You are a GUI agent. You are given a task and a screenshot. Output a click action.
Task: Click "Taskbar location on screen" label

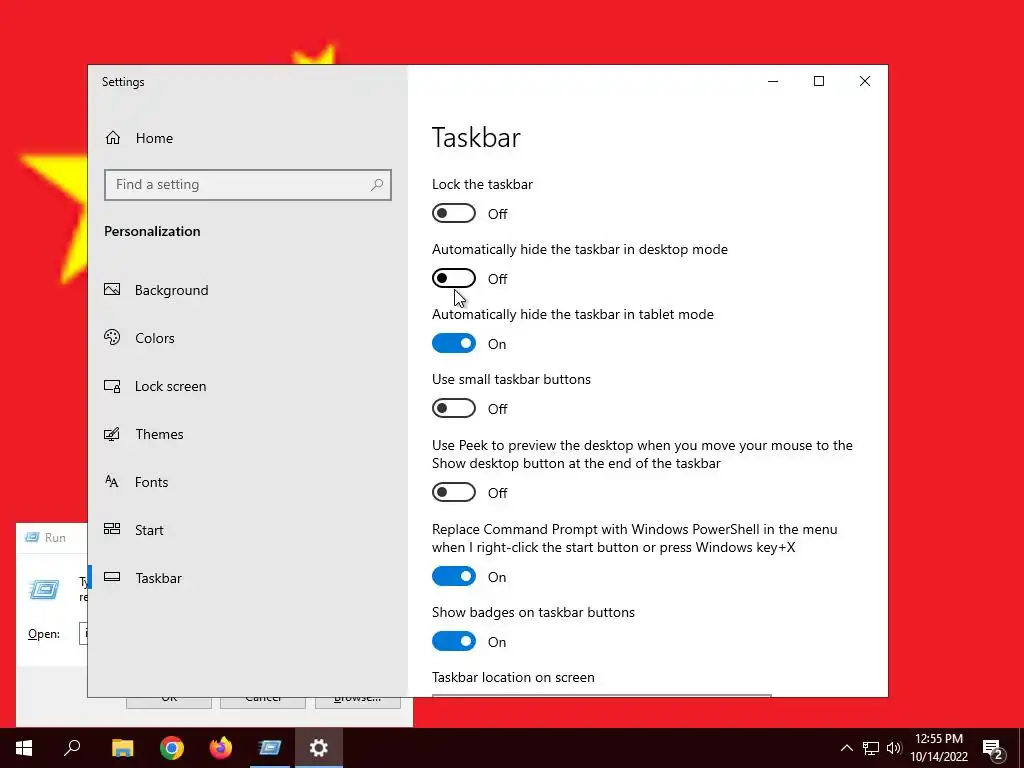coord(513,677)
